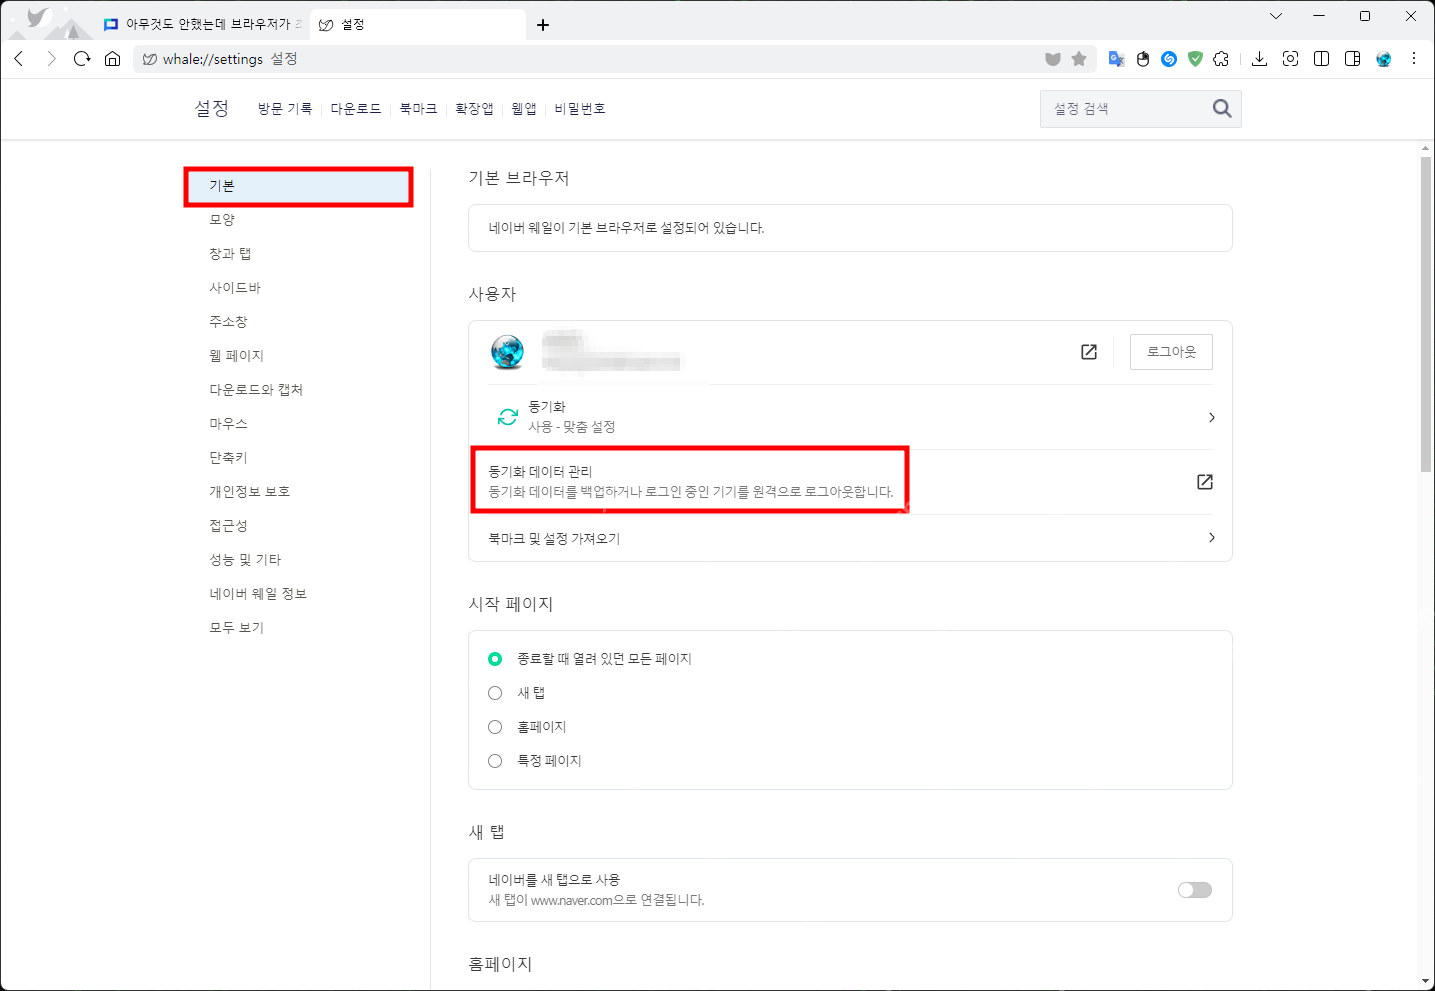Toggle '네이버를 새 탭으로 사용' switch

[1195, 890]
